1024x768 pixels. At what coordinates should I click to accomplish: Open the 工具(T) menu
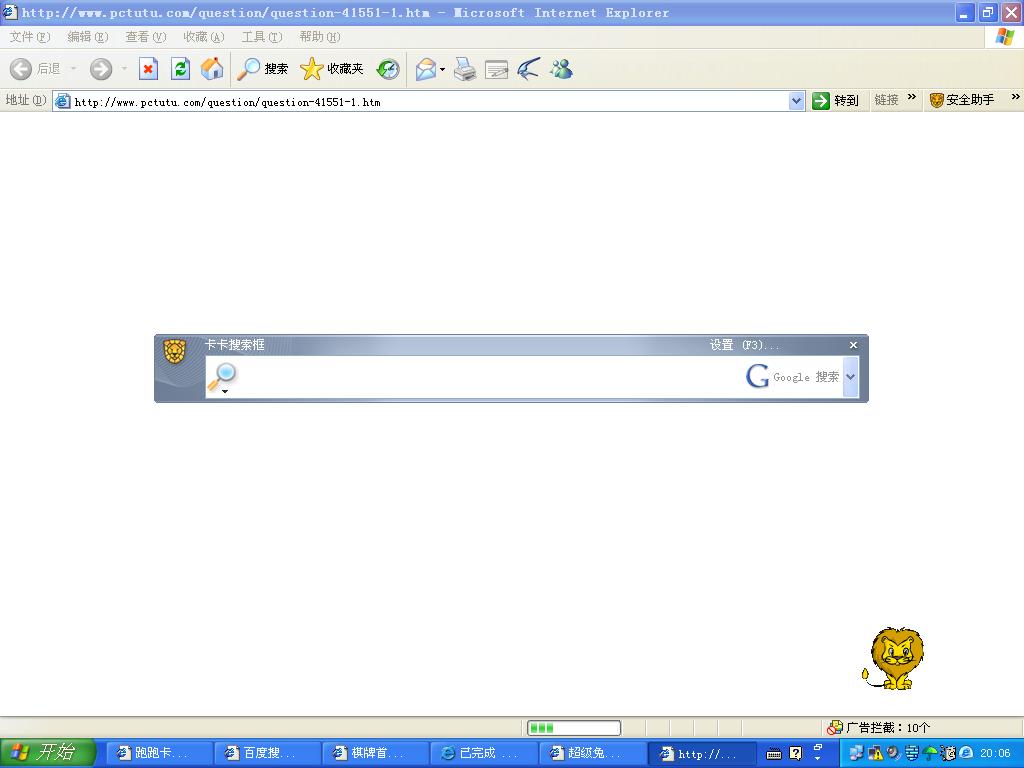(x=262, y=37)
